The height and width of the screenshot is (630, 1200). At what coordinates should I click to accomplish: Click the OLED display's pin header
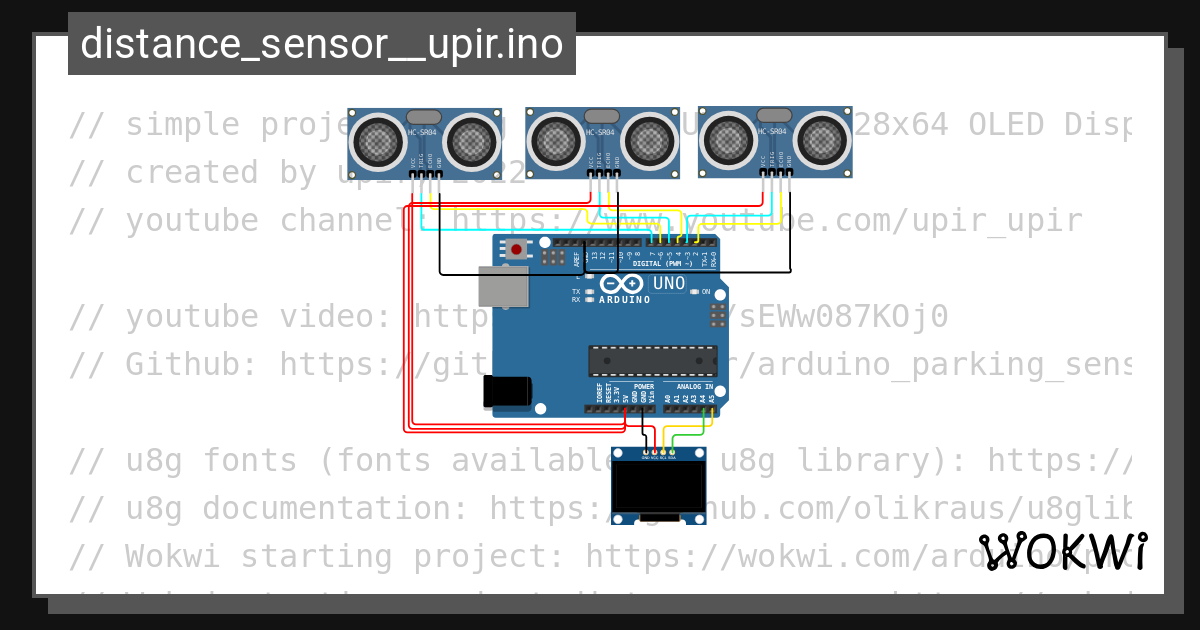tap(659, 453)
